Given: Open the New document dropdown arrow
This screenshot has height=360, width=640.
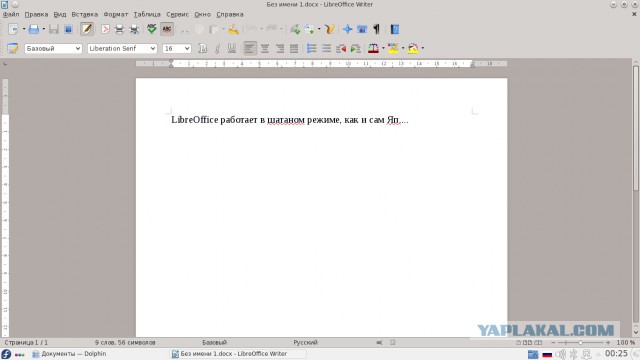Looking at the screenshot, I should [x=24, y=29].
